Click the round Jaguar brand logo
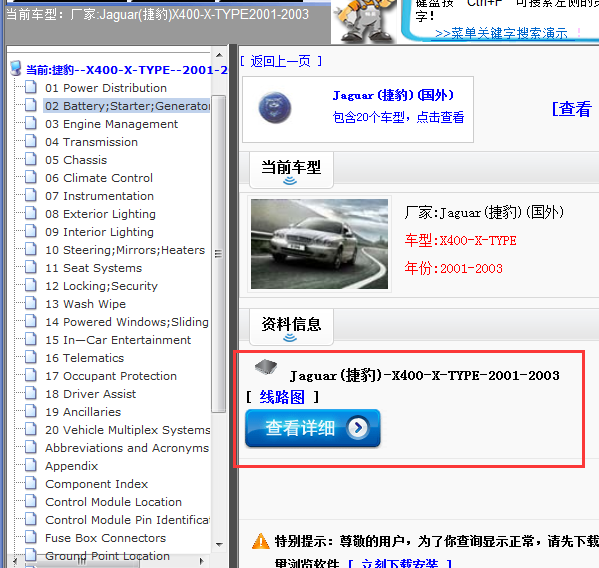The width and height of the screenshot is (599, 568). pos(275,108)
